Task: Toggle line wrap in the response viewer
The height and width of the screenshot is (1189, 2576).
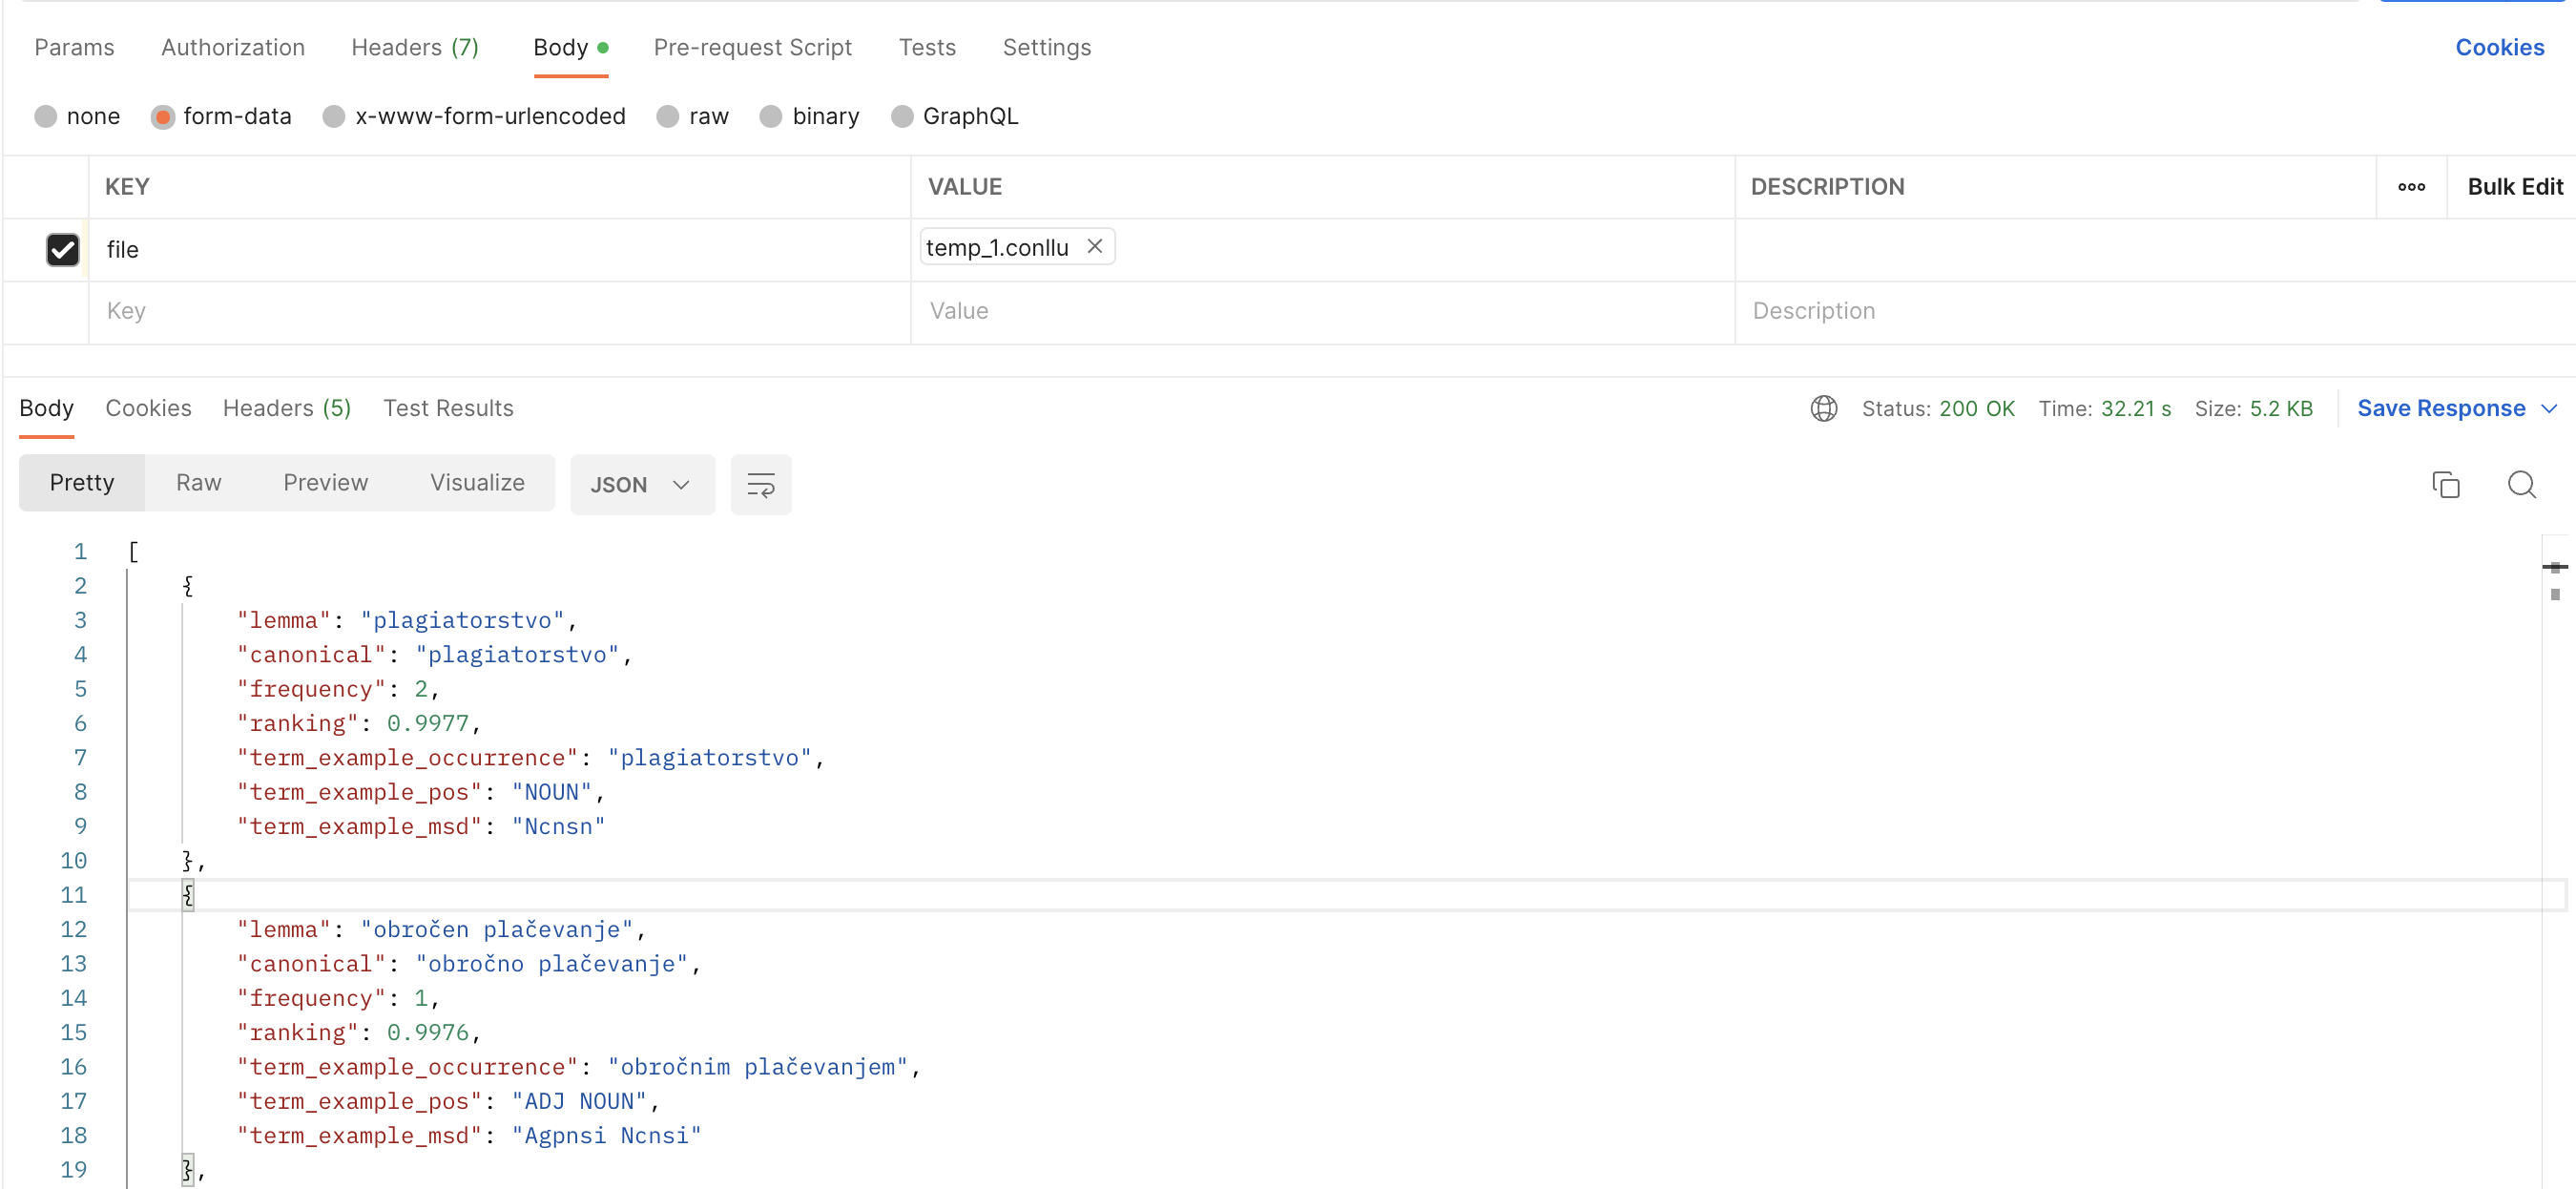Action: pos(760,485)
